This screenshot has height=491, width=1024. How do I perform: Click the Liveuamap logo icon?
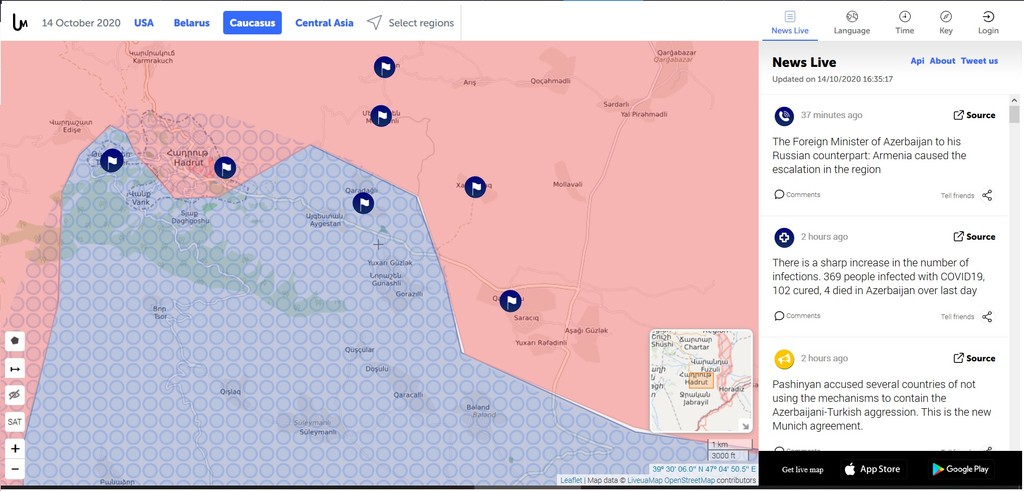tap(20, 22)
